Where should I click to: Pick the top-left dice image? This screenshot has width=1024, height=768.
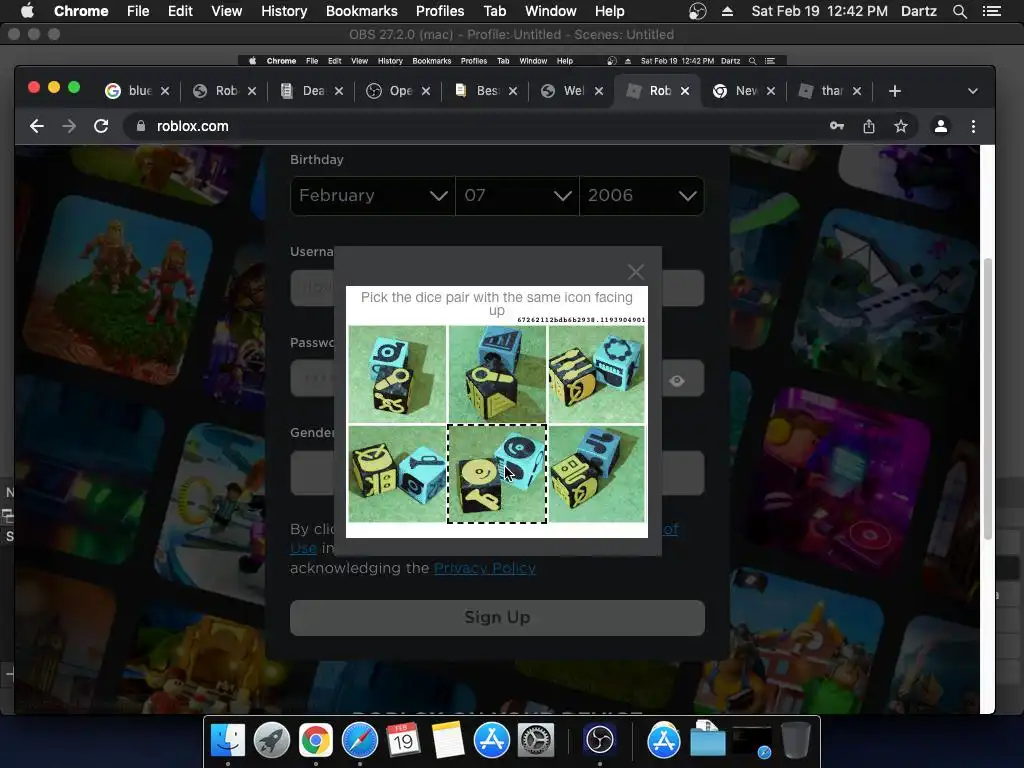point(397,374)
